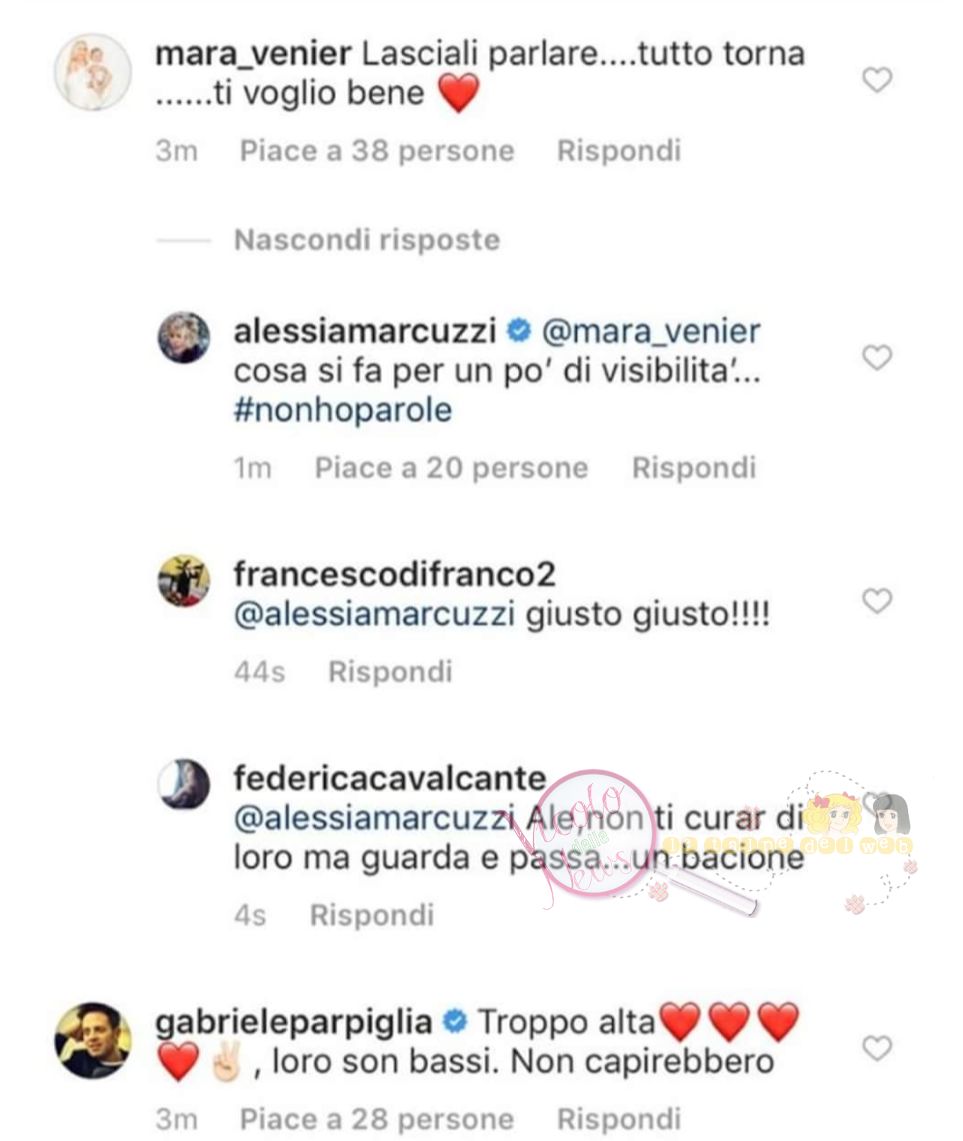The image size is (963, 1141).
Task: Like gabrieleparpiglia's comment with heart icon
Action: [x=877, y=1048]
